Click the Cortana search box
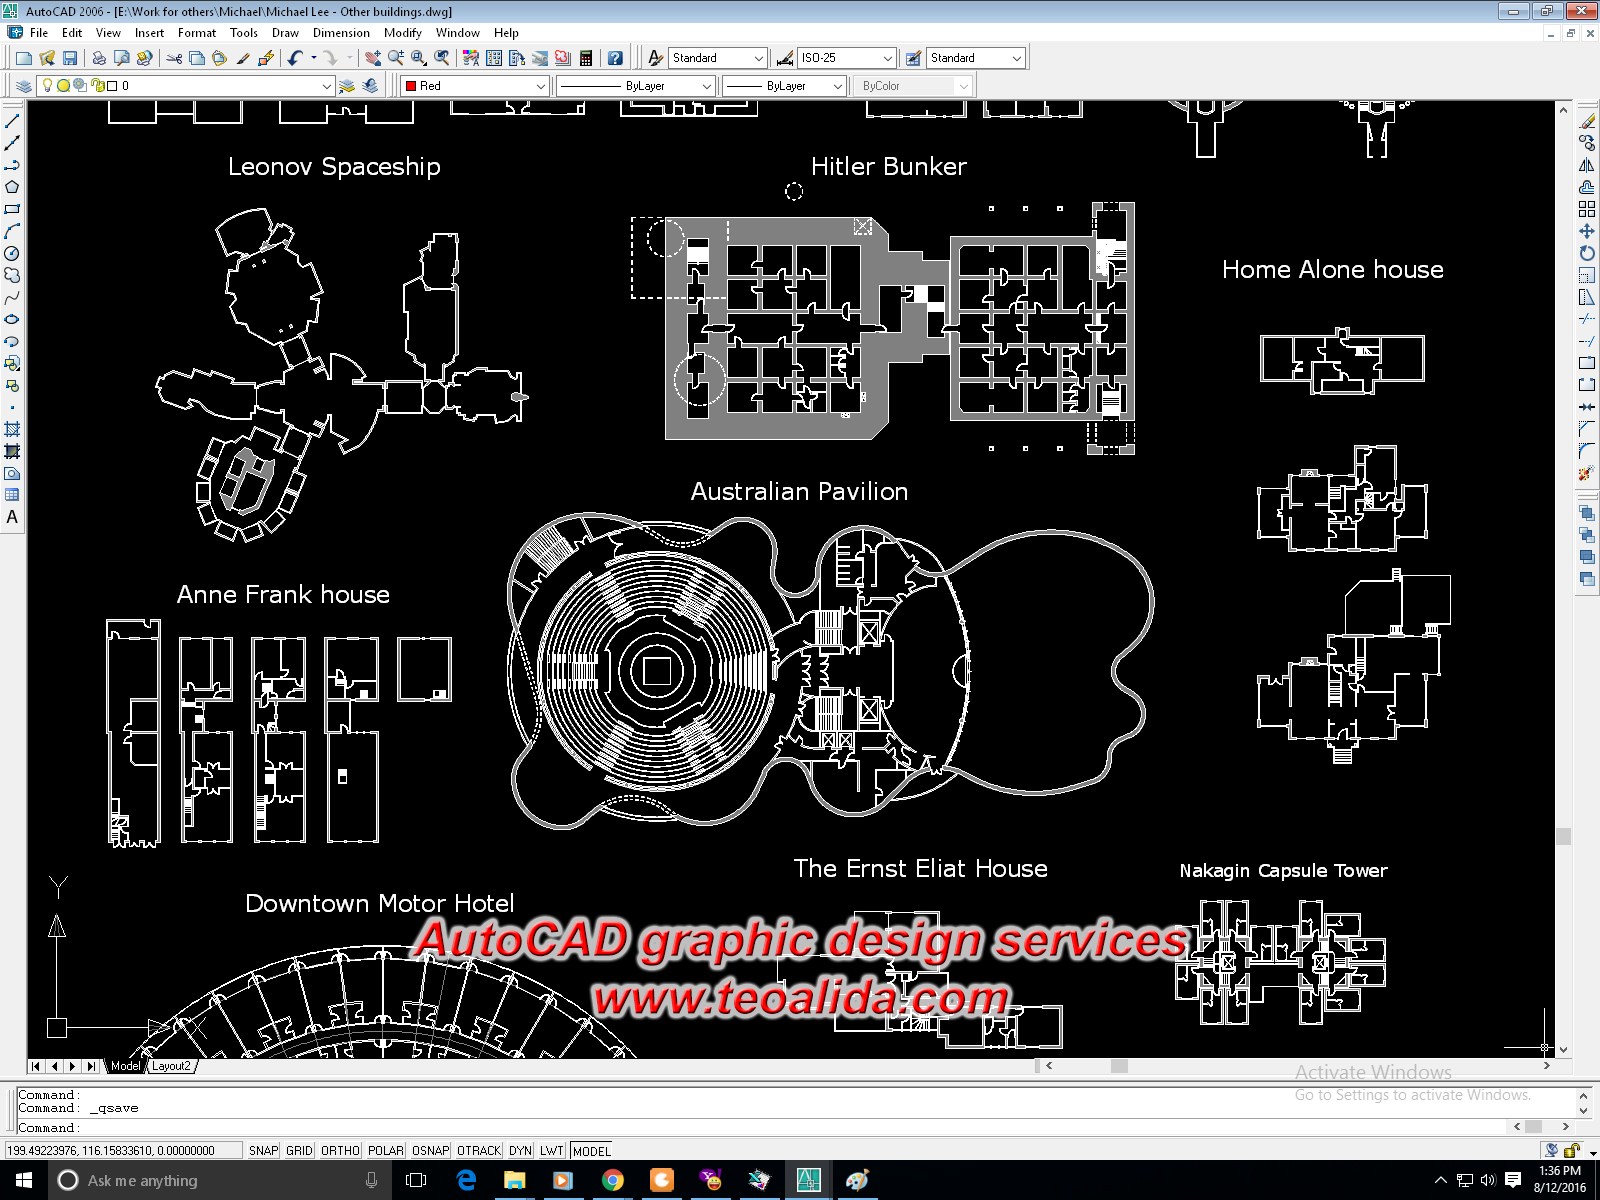This screenshot has width=1600, height=1200. pos(220,1180)
